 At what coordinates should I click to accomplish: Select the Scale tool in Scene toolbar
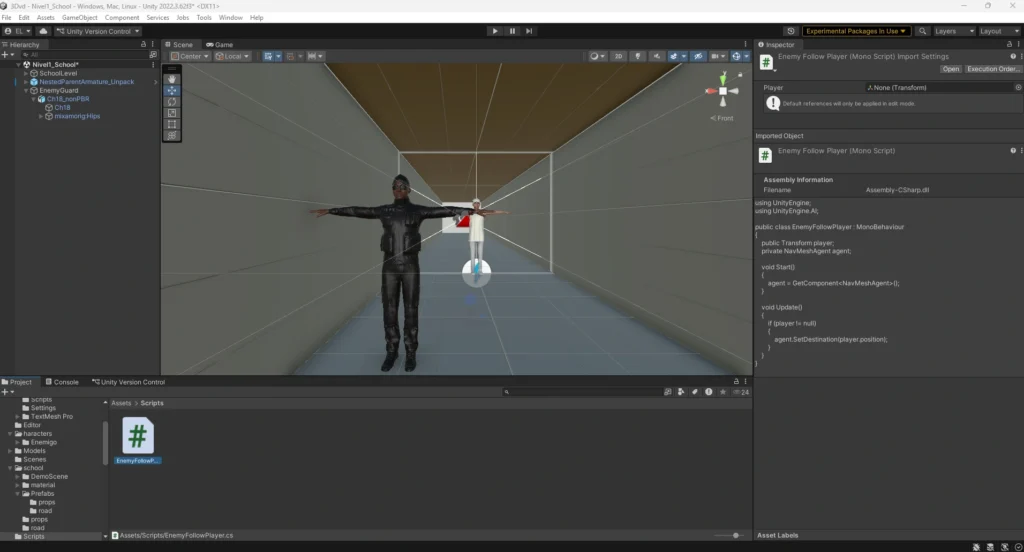[172, 113]
